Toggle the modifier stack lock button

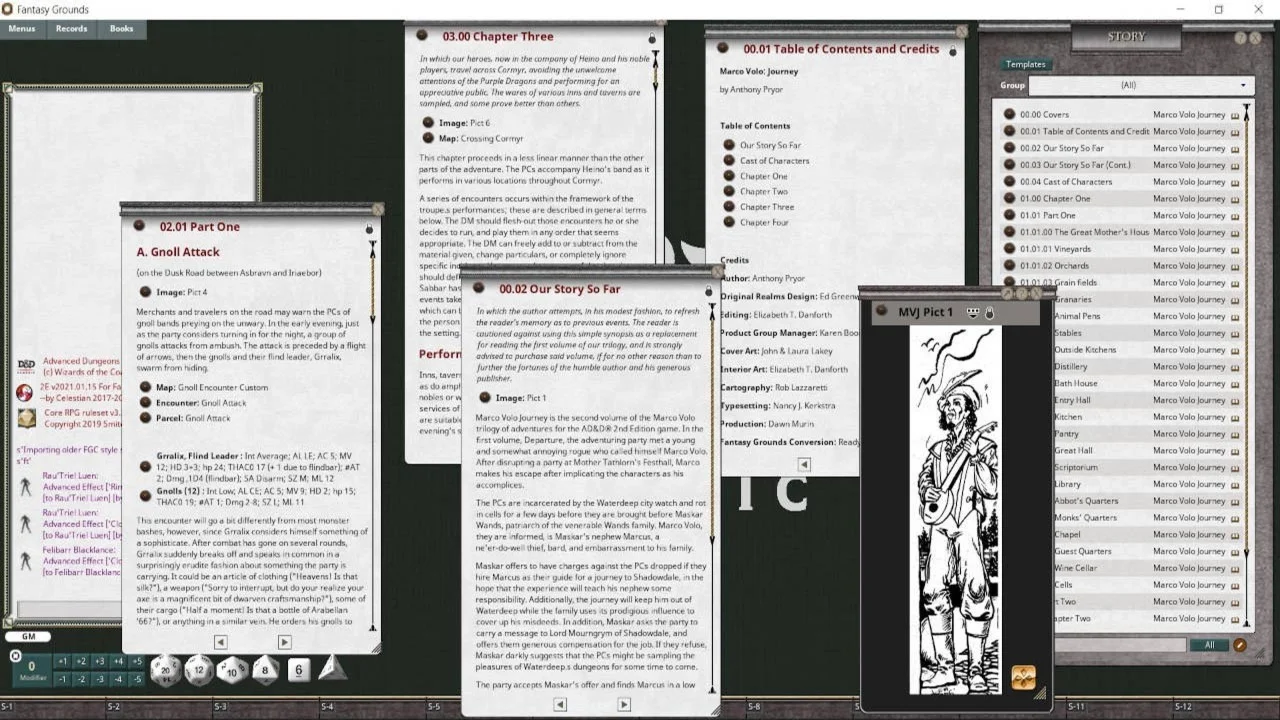15,656
